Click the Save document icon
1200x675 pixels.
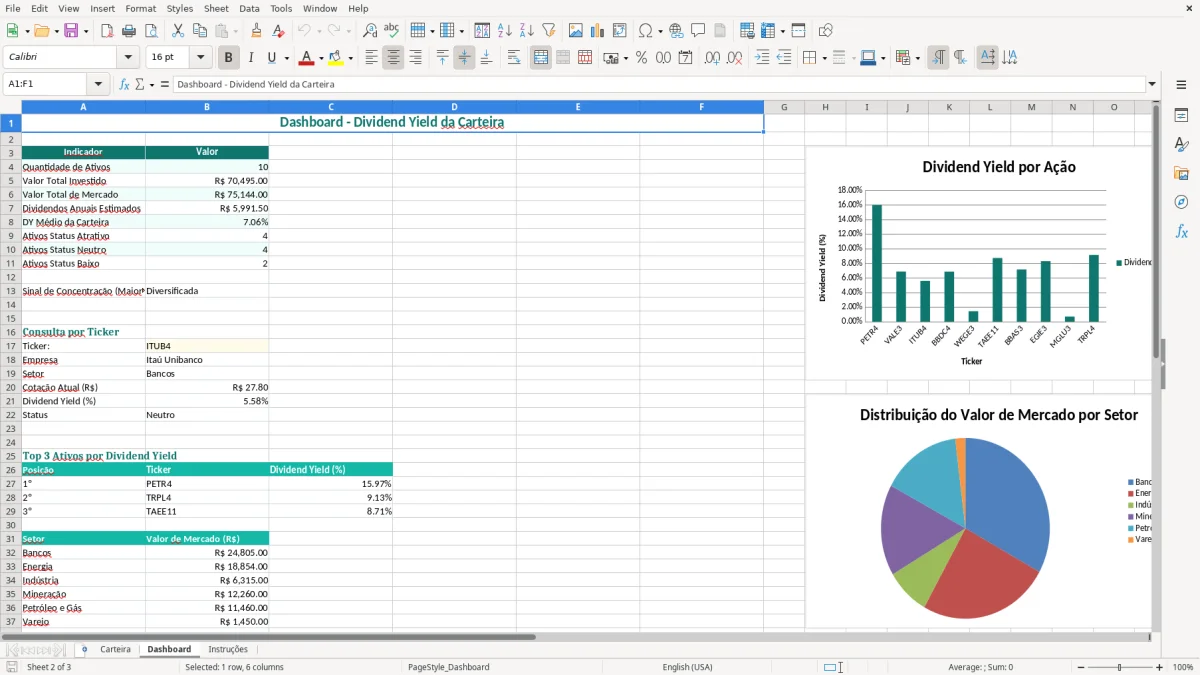point(71,31)
